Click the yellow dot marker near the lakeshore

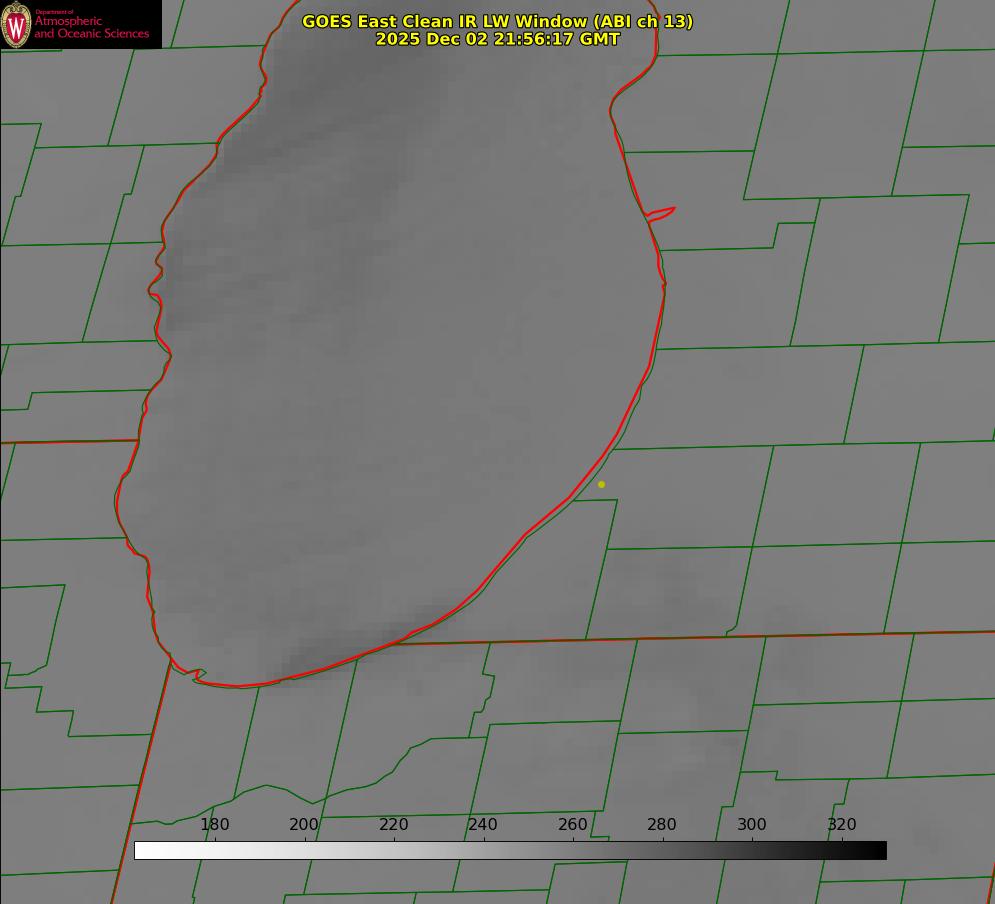click(601, 484)
